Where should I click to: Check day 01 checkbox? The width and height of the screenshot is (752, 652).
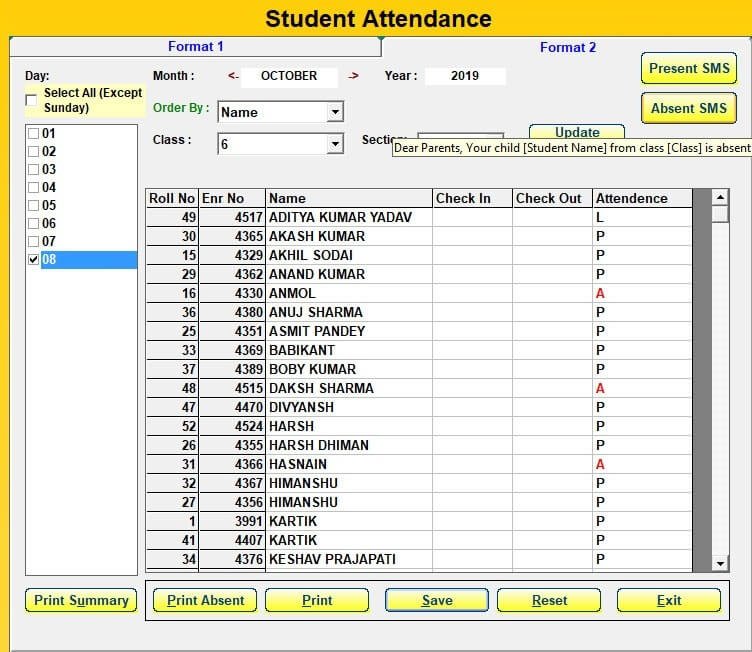coord(34,133)
